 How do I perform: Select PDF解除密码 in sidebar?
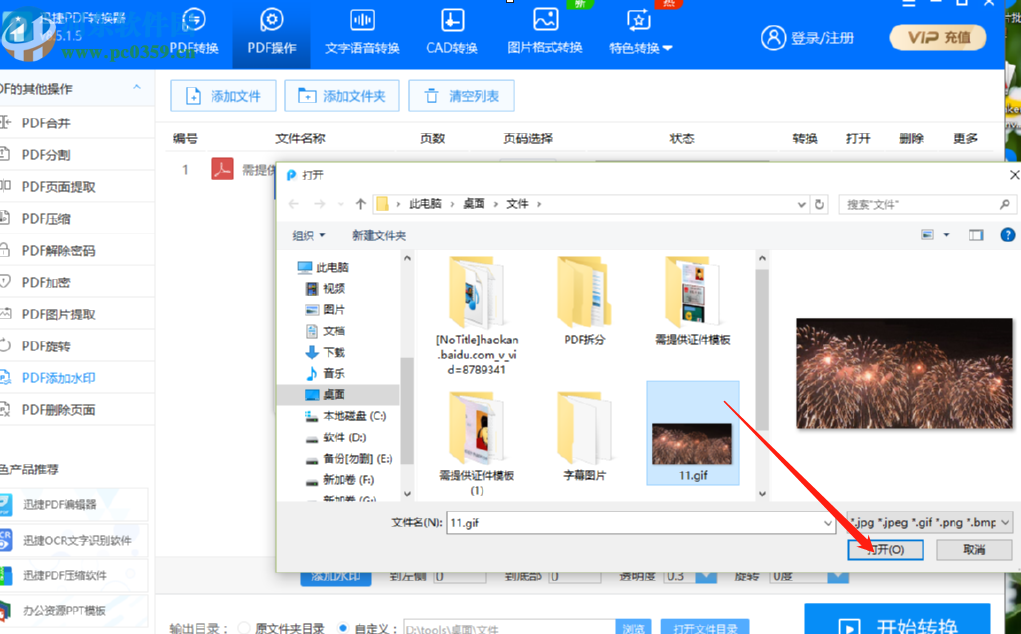coord(77,250)
